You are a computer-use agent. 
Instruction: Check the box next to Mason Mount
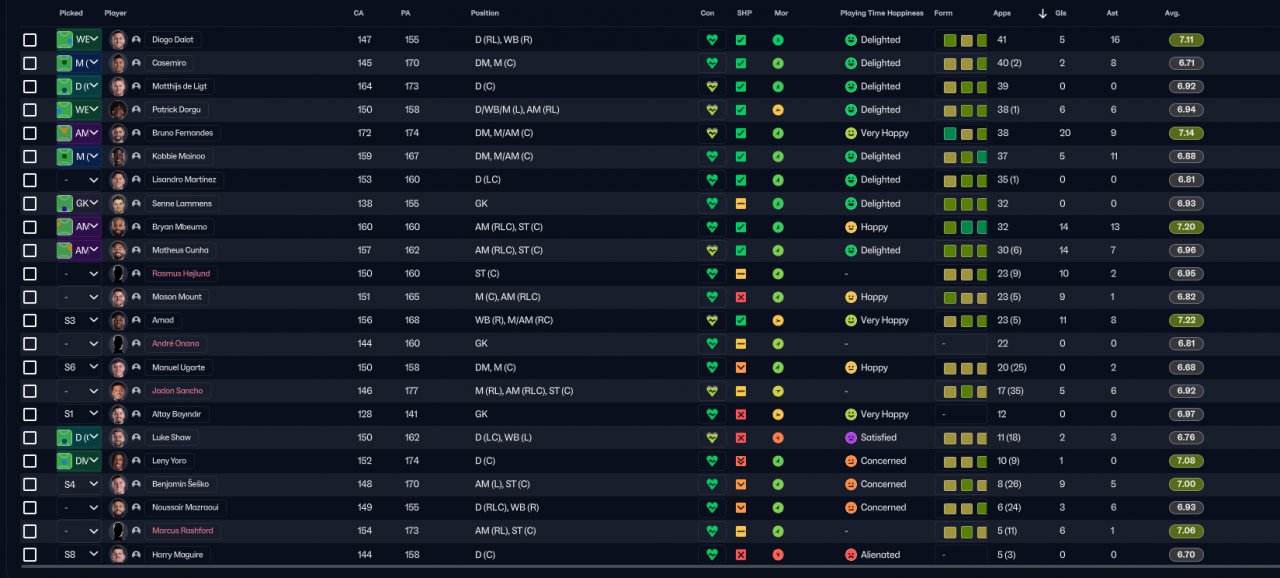(30, 297)
